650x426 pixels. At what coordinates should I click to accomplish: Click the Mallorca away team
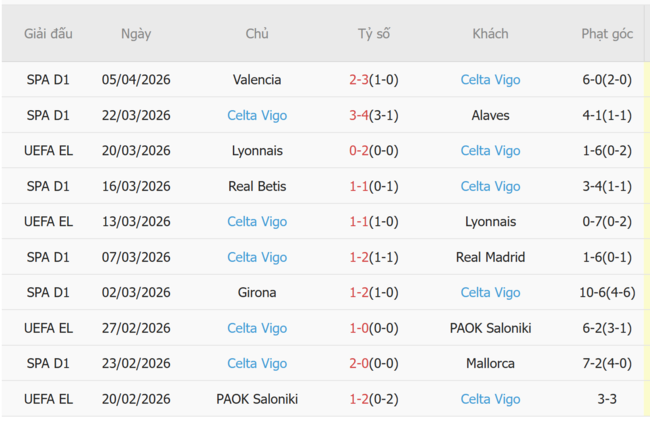point(490,364)
